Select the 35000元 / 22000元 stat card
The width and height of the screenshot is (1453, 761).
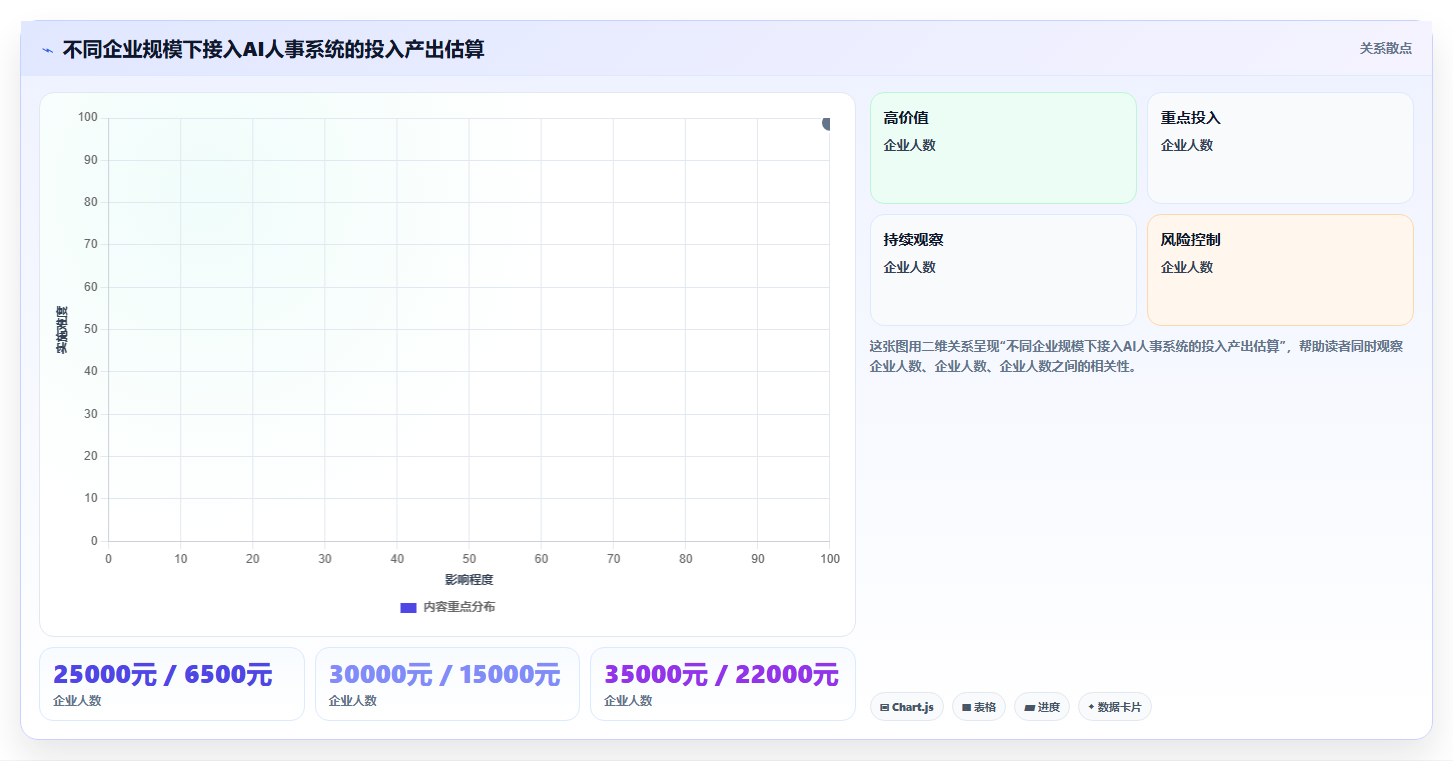click(x=723, y=684)
